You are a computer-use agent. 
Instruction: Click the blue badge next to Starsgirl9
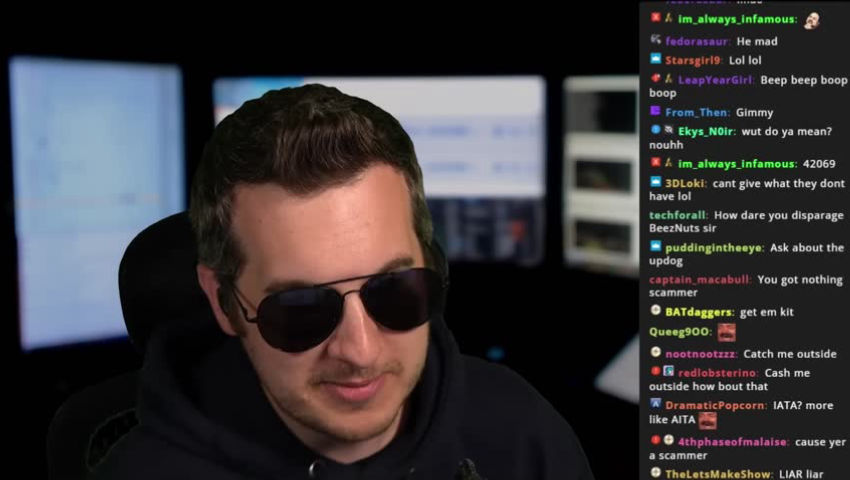655,59
